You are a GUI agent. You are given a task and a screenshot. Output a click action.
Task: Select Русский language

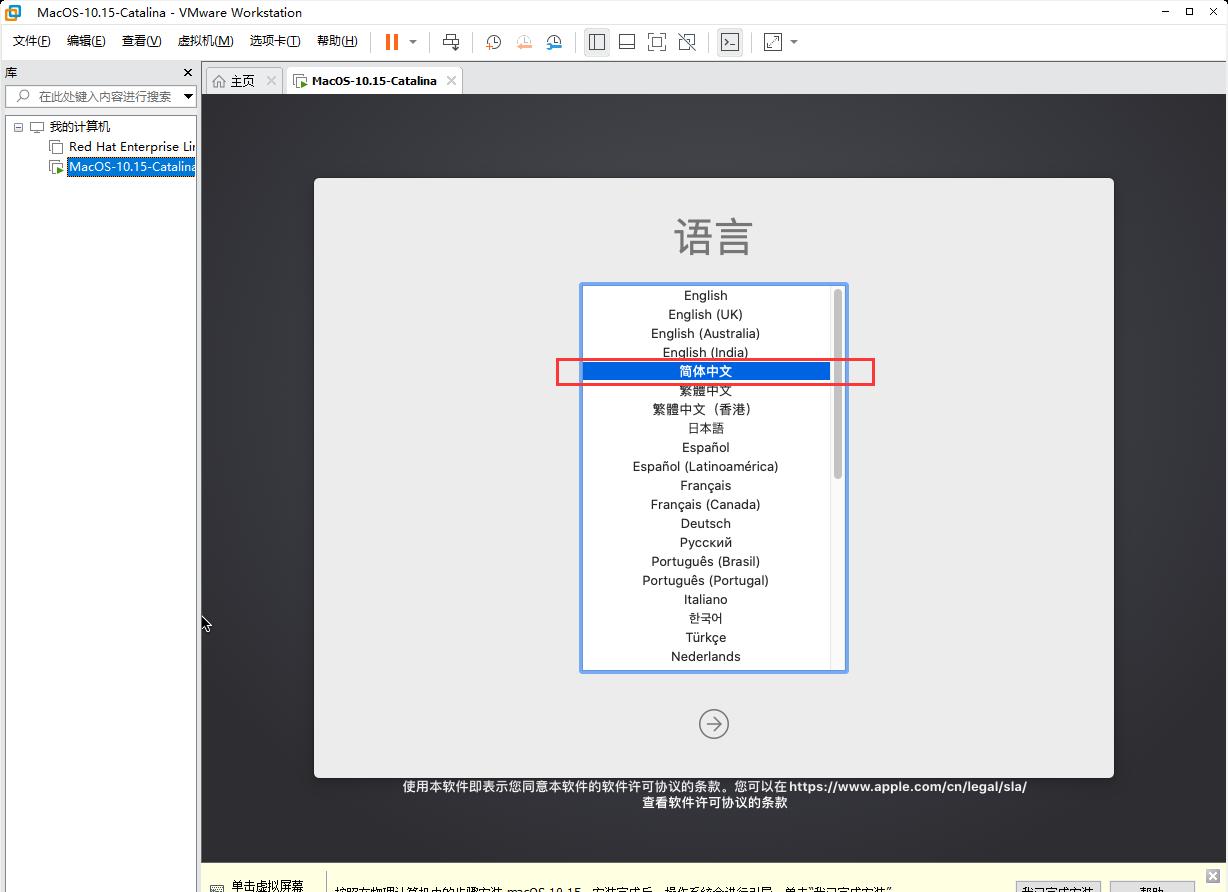pyautogui.click(x=706, y=542)
